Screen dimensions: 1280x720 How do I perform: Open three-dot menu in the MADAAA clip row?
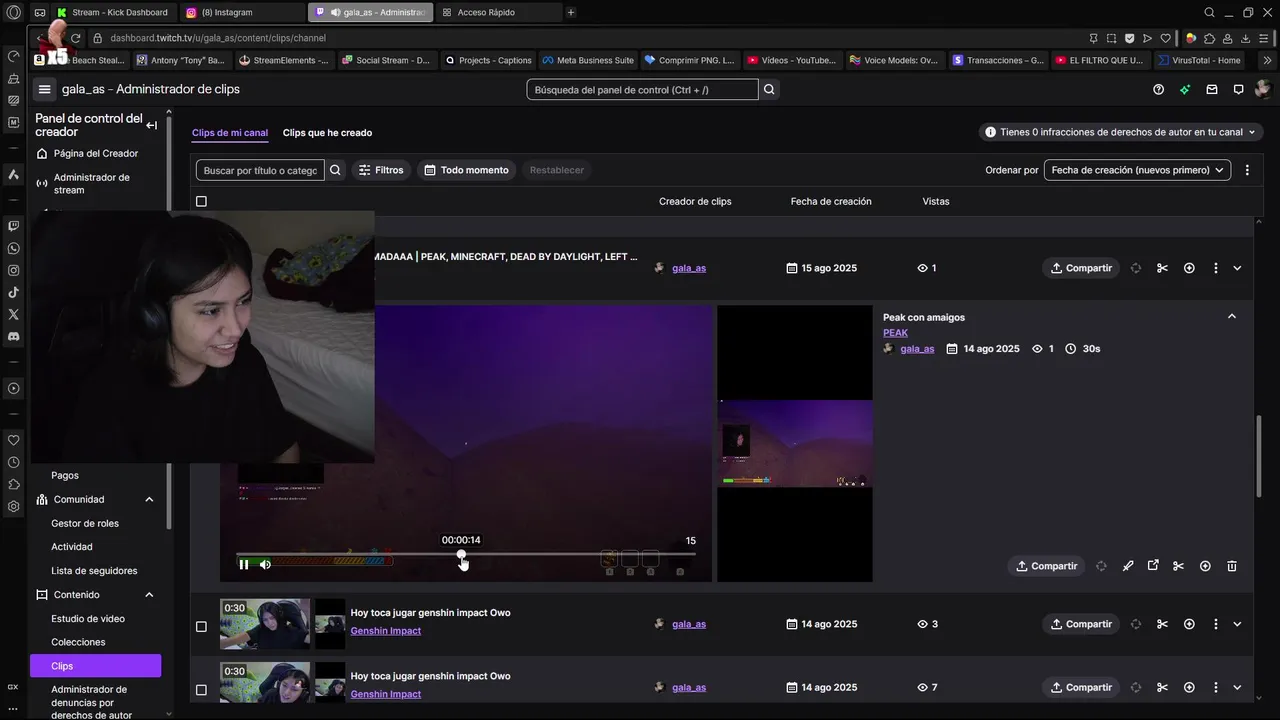[1215, 268]
